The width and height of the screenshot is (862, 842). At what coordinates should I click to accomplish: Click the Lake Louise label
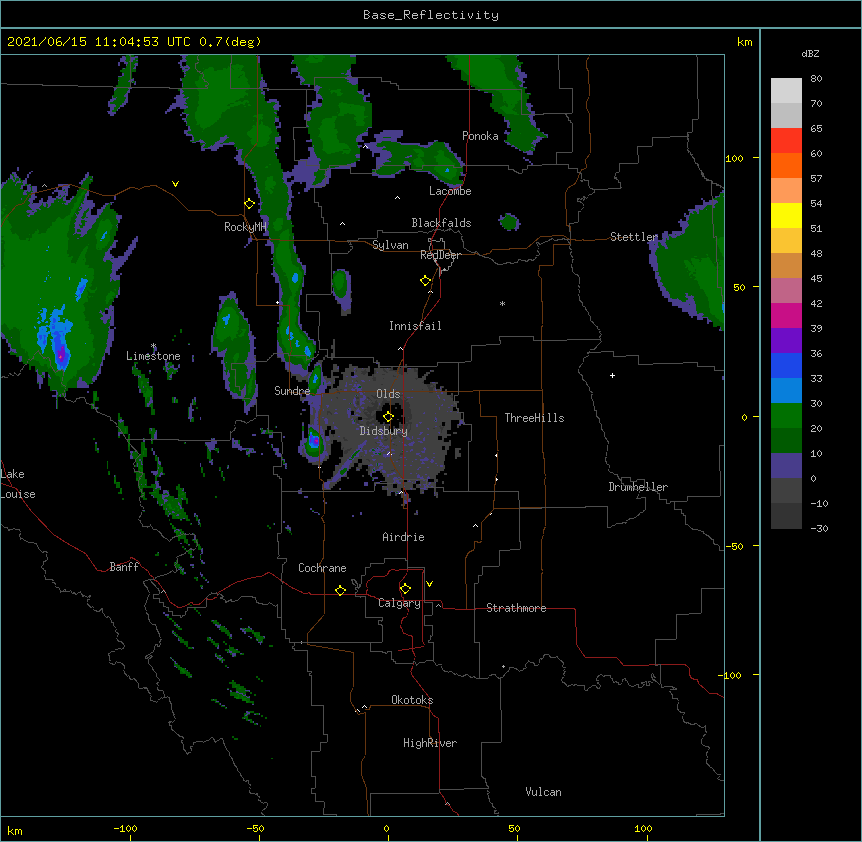click(18, 484)
